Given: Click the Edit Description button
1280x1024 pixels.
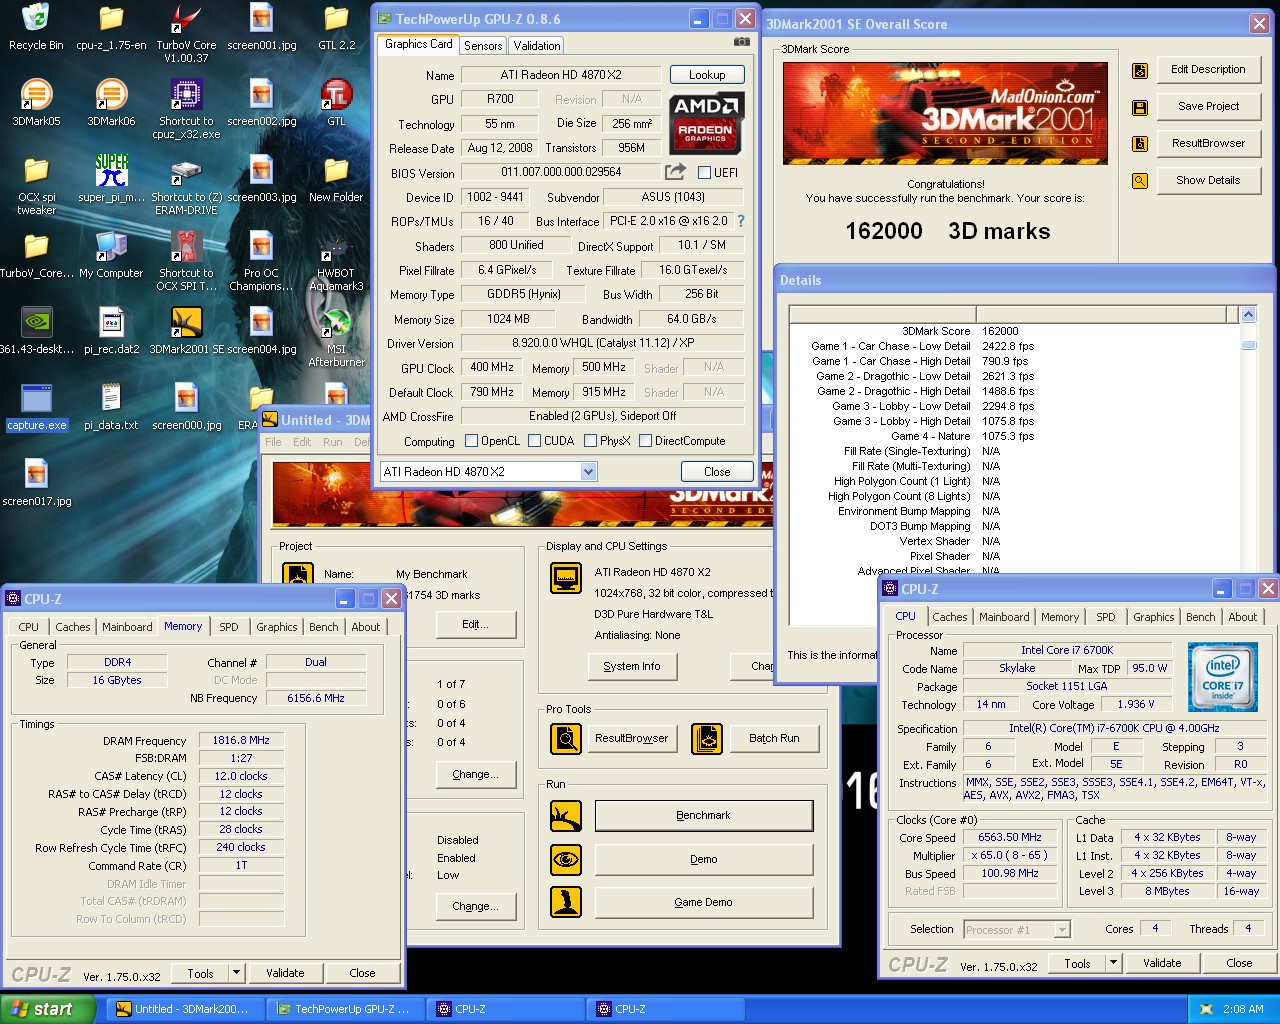Looking at the screenshot, I should point(1208,70).
